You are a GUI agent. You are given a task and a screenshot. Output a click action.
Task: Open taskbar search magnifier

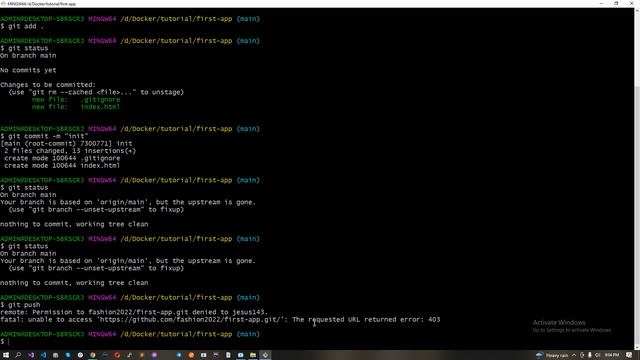click(x=18, y=355)
